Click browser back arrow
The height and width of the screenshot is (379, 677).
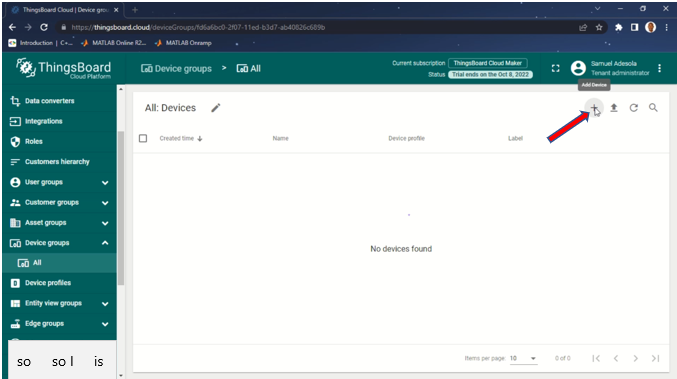click(12, 27)
